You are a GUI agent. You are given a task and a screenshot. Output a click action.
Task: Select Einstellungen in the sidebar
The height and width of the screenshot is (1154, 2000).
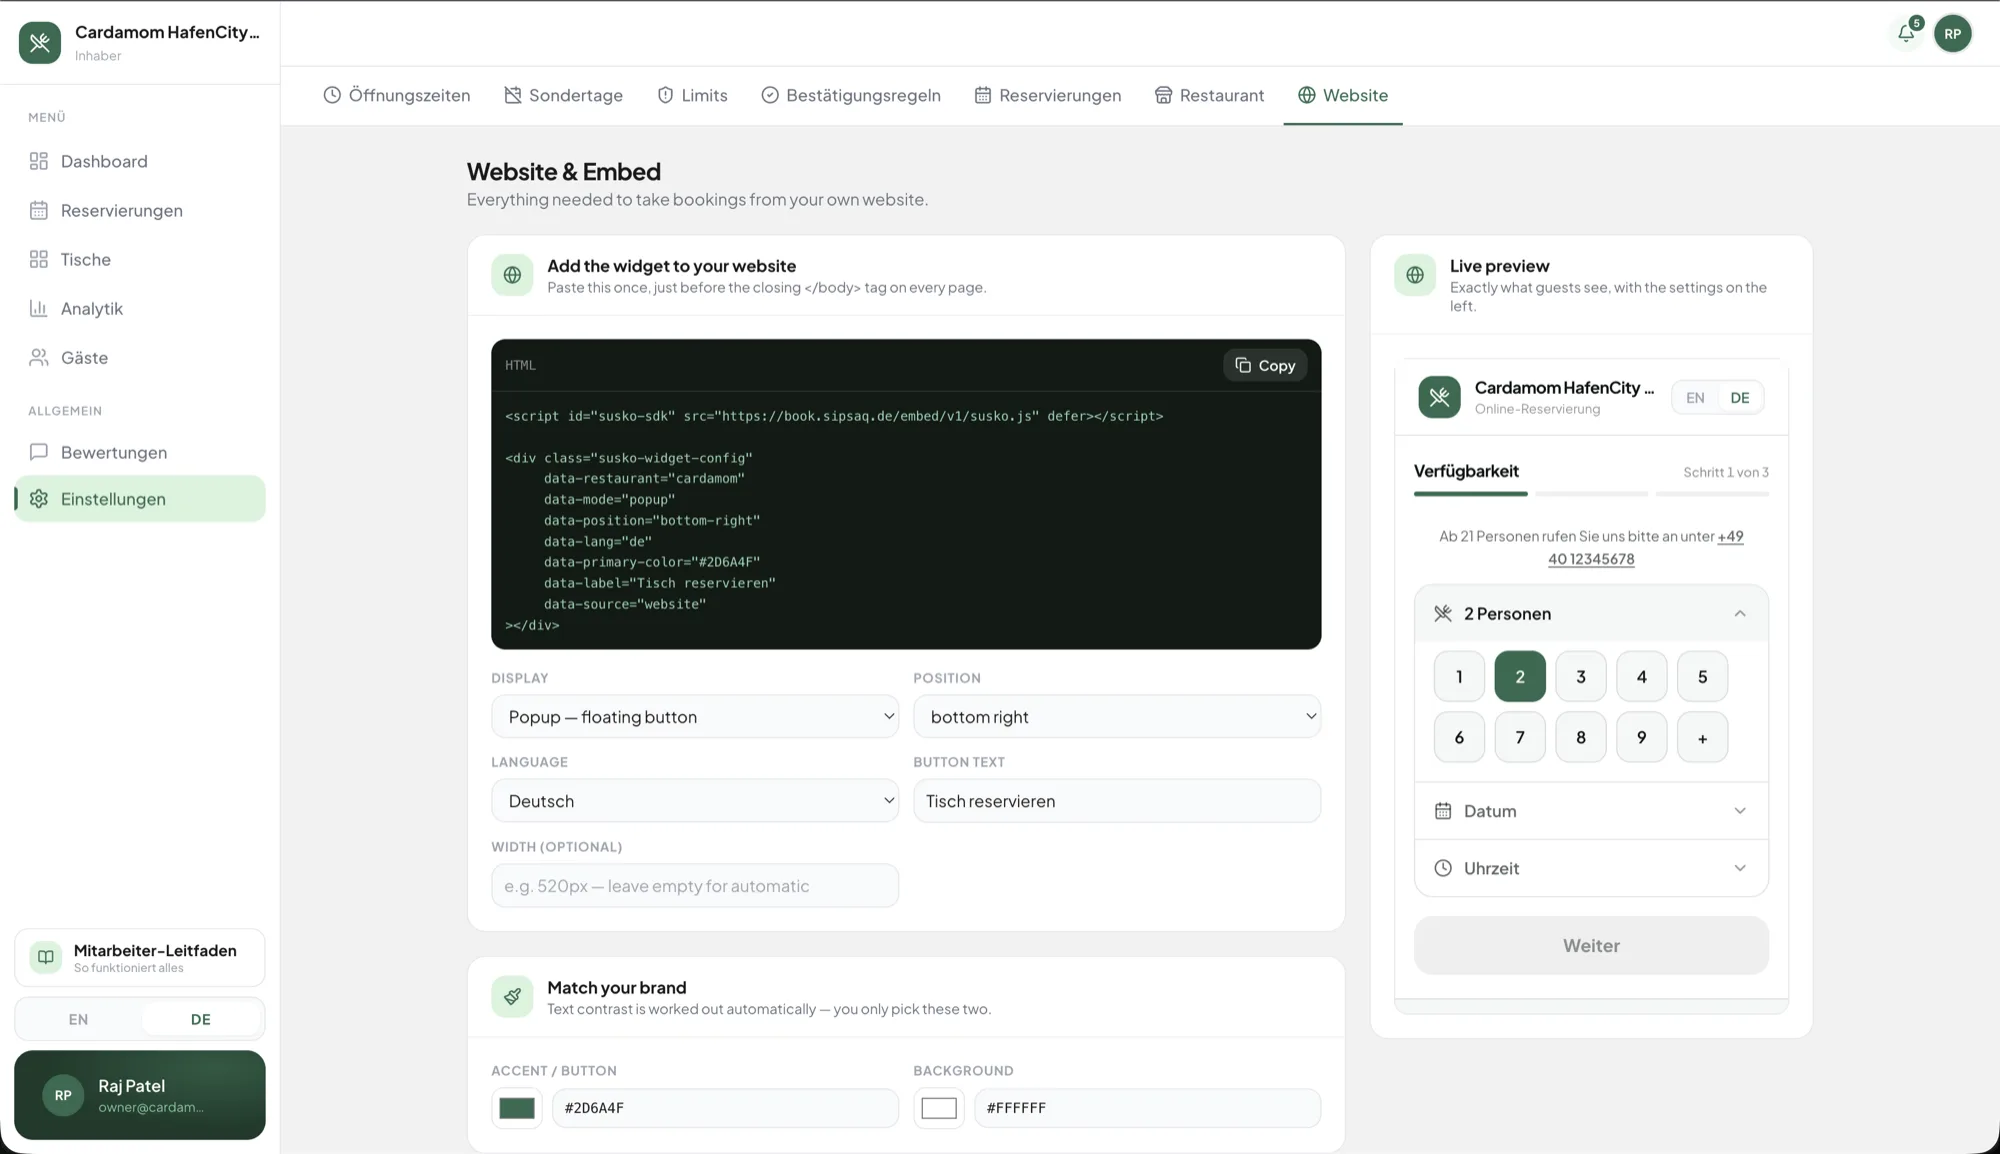[x=140, y=498]
